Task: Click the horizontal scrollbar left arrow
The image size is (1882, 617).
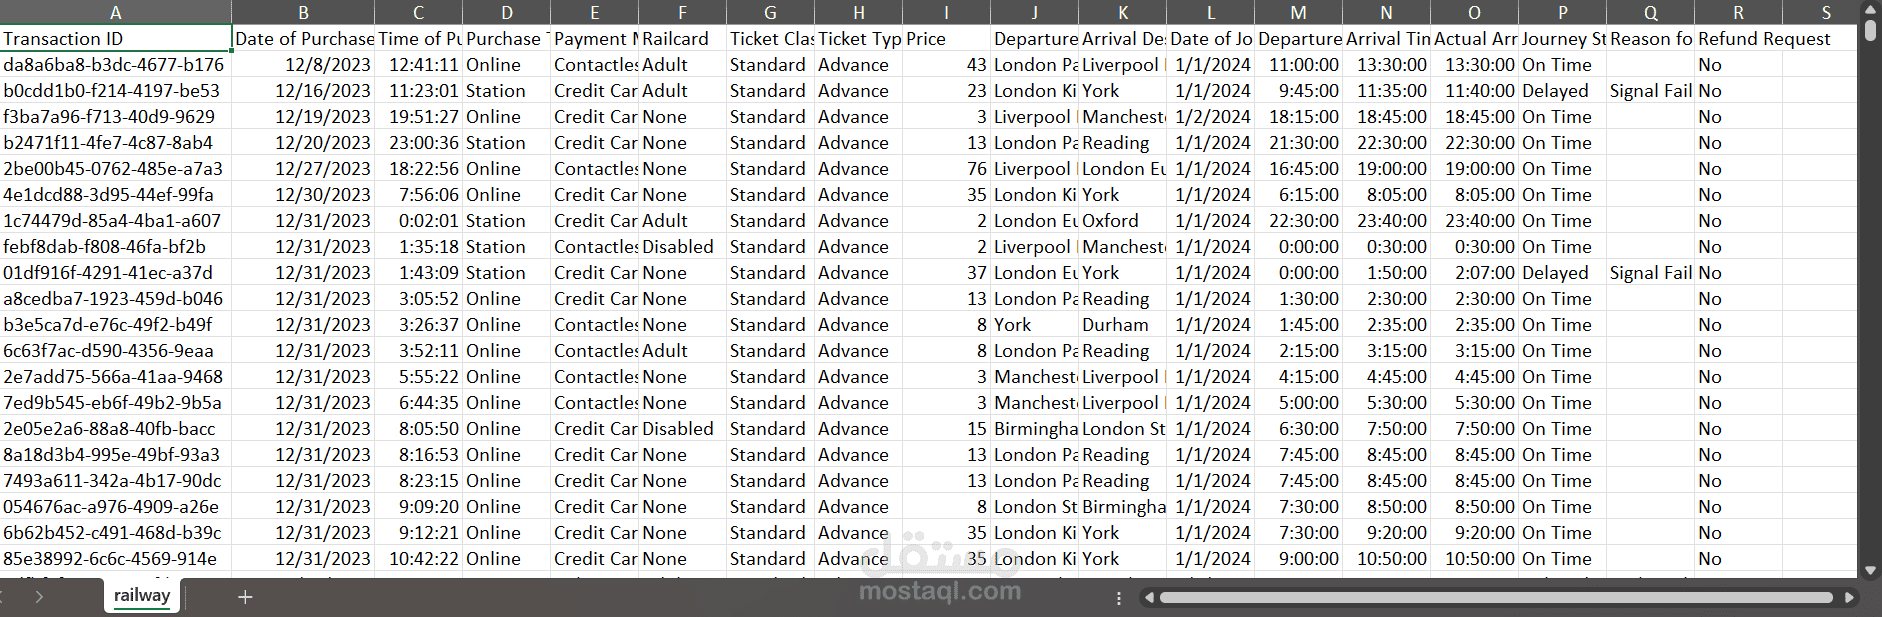Action: (x=1149, y=598)
